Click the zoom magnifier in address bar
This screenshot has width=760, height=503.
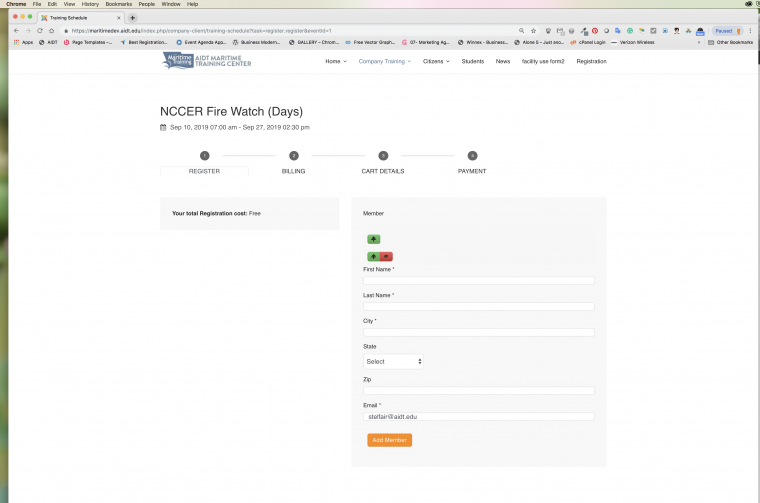tap(522, 31)
